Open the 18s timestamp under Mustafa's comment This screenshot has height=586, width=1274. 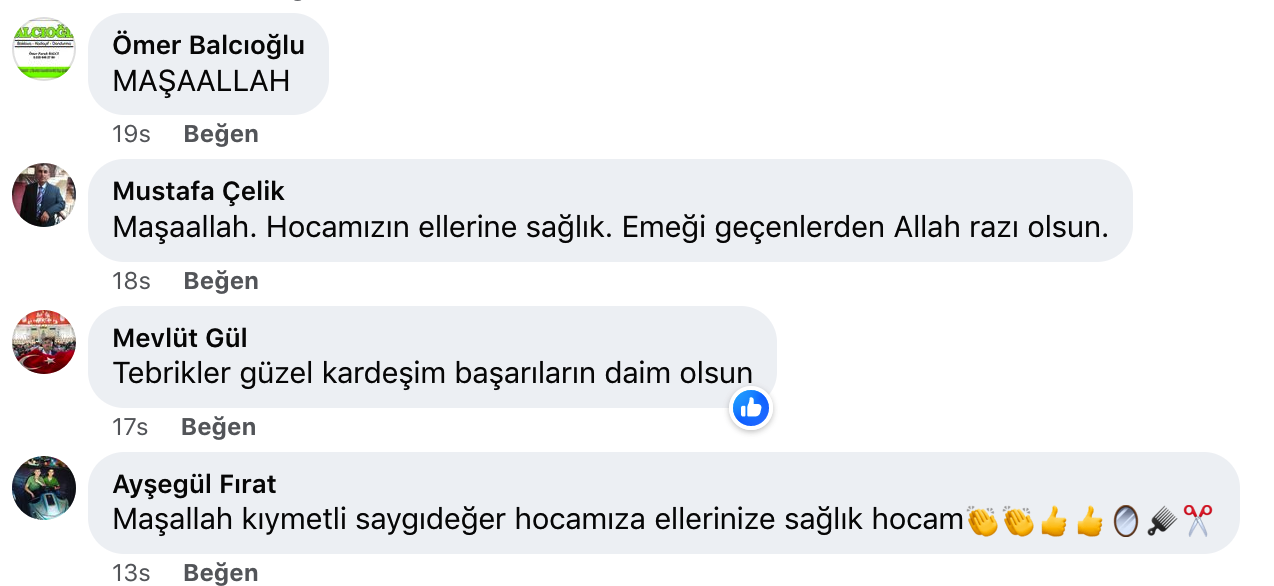pyautogui.click(x=131, y=281)
